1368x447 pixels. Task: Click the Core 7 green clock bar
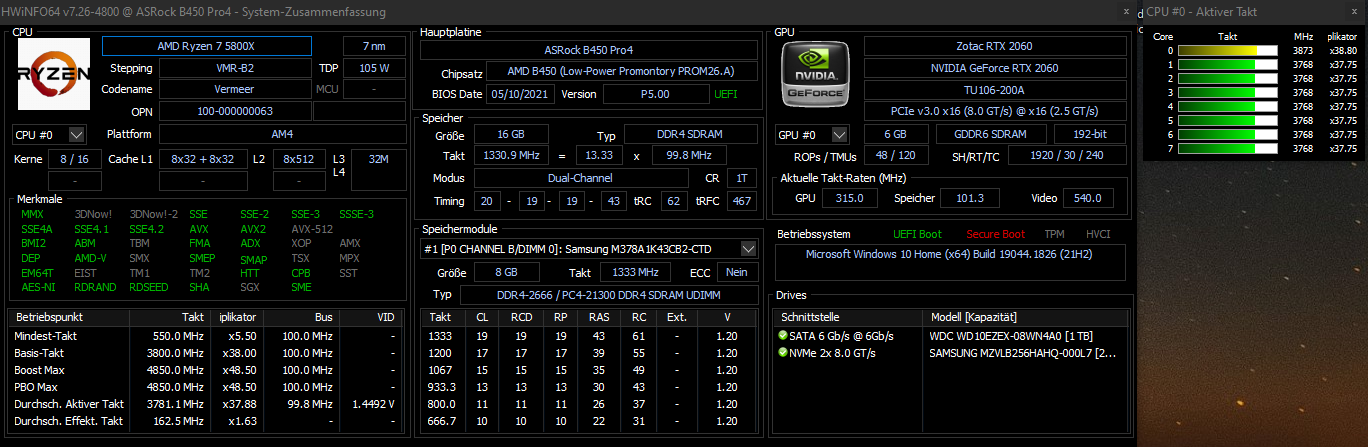[1229, 148]
